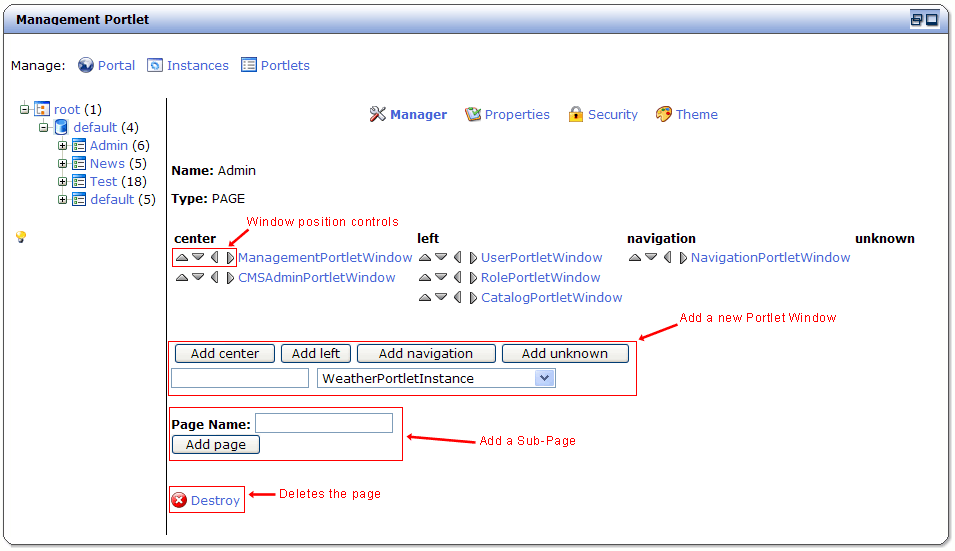
Task: Collapse the root tree node
Action: (x=24, y=110)
